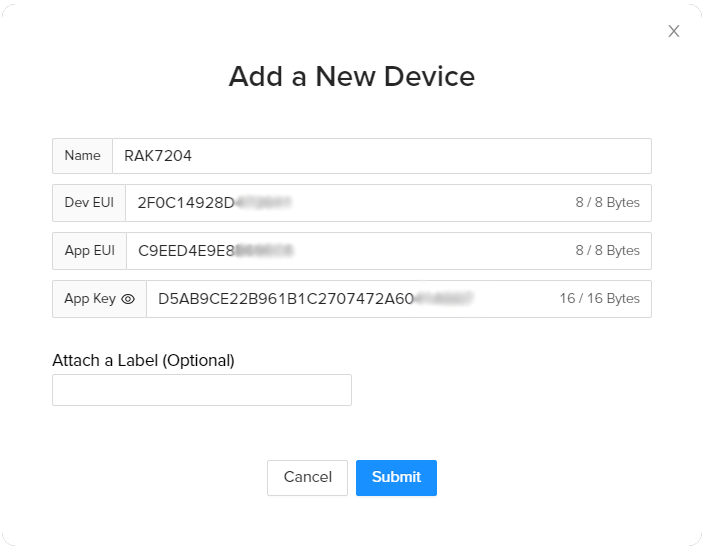Screen dimensions: 704x551
Task: Click the App EUI 8 / 8 Bytes counter
Action: point(607,251)
